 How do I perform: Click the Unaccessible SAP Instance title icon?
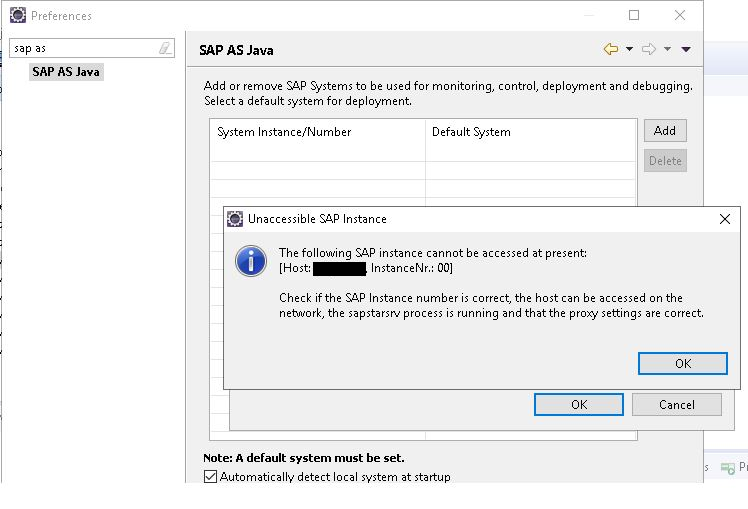235,219
